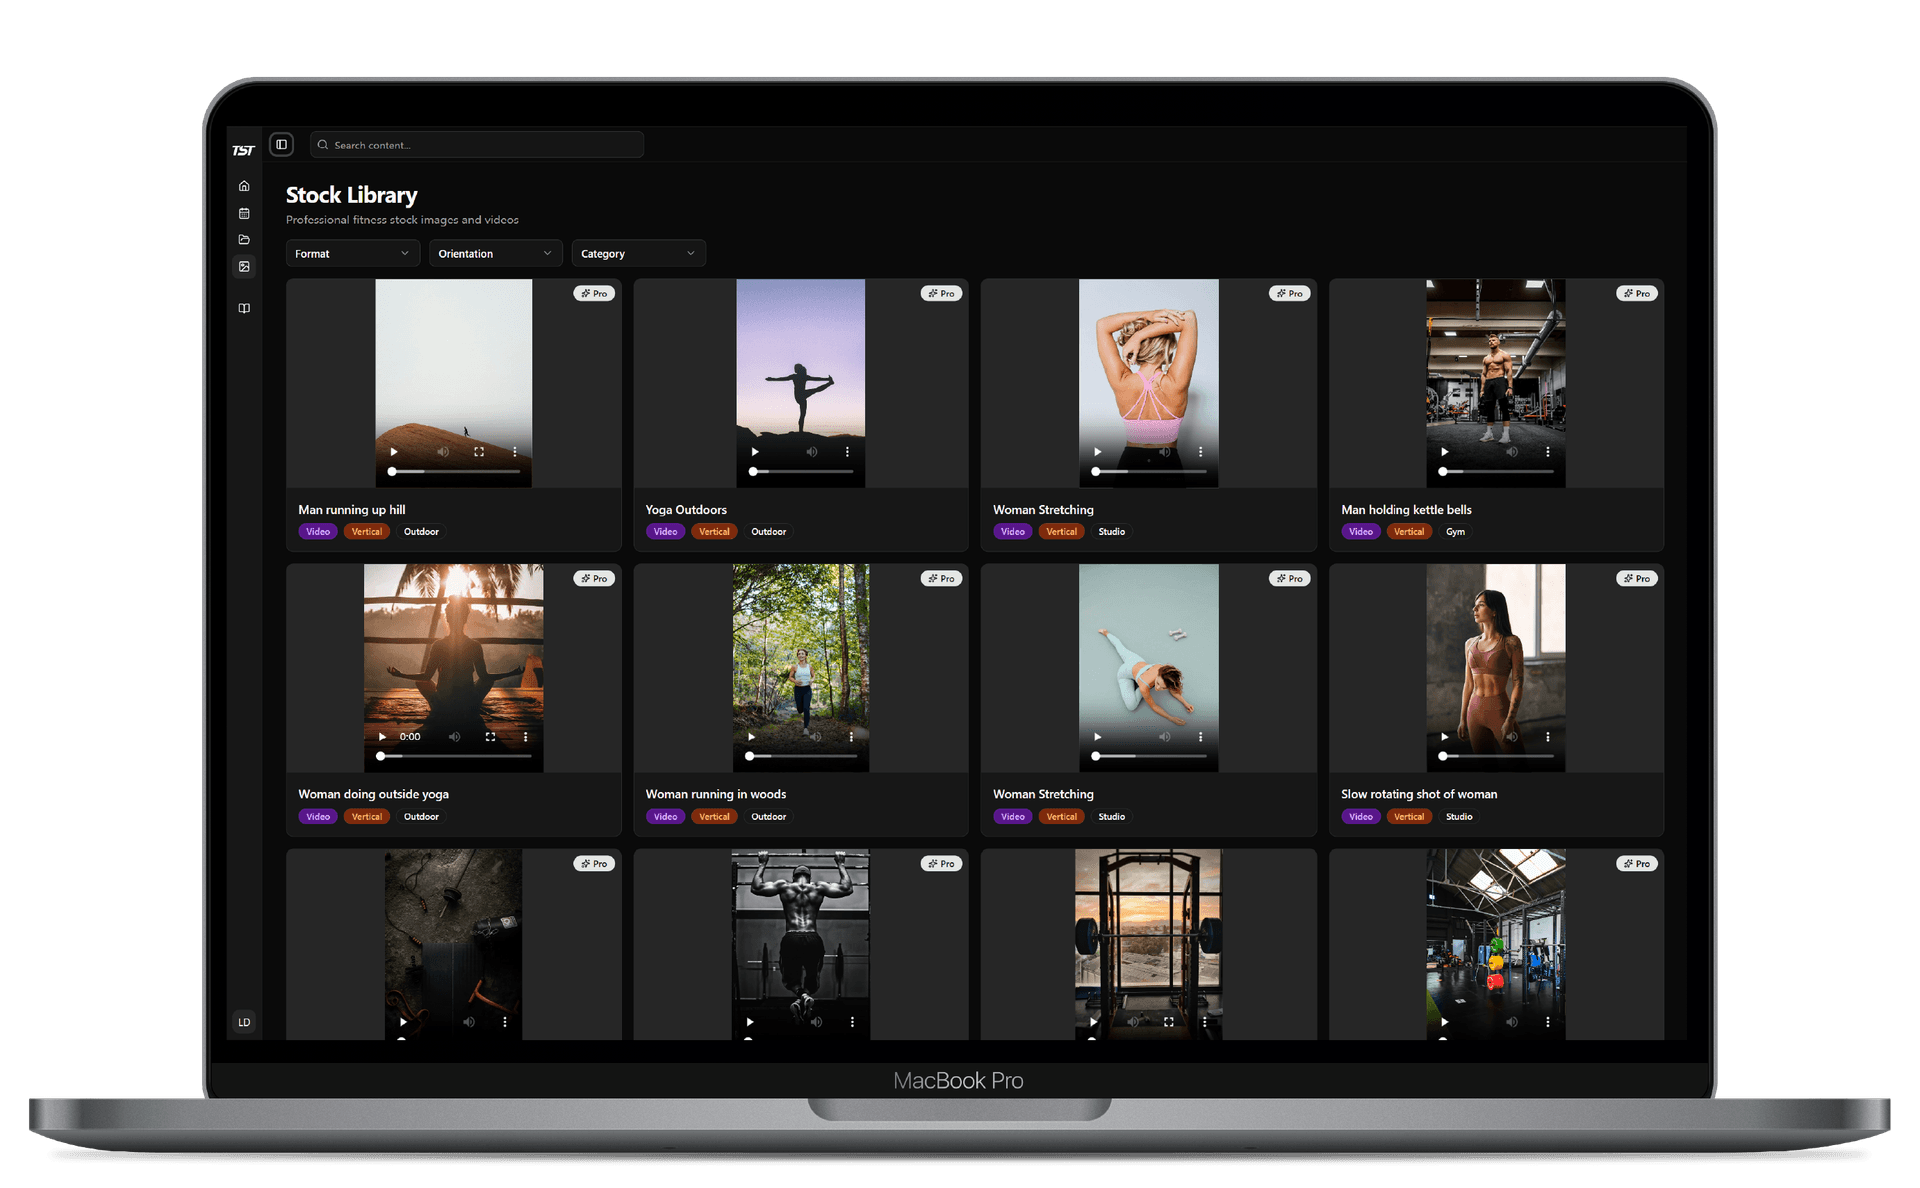The image size is (1920, 1188).
Task: Select the Vertical tag under Yoga Outdoors
Action: click(714, 531)
